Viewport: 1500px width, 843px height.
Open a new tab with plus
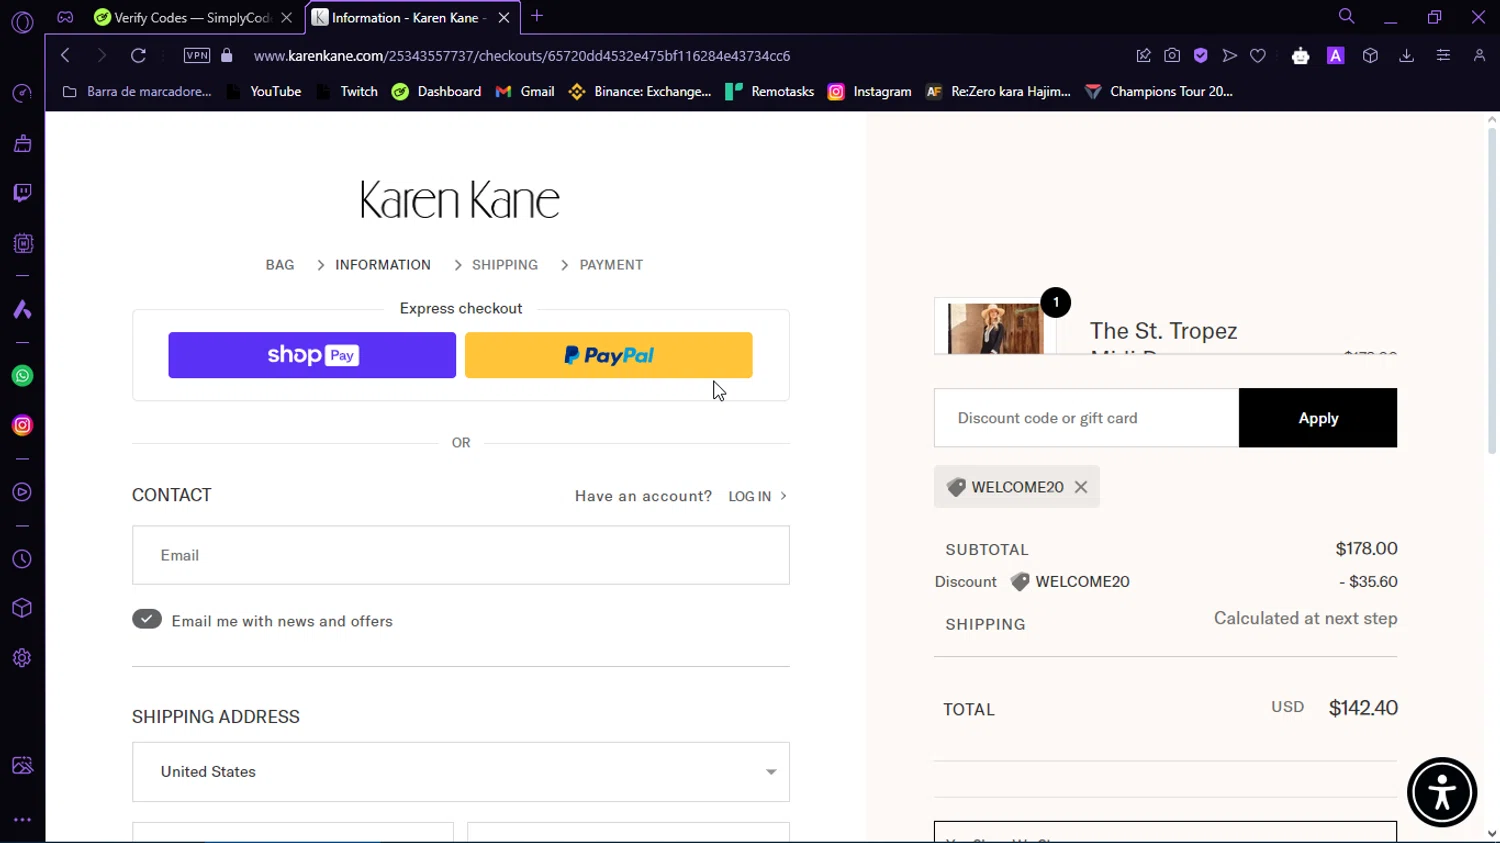pos(537,16)
